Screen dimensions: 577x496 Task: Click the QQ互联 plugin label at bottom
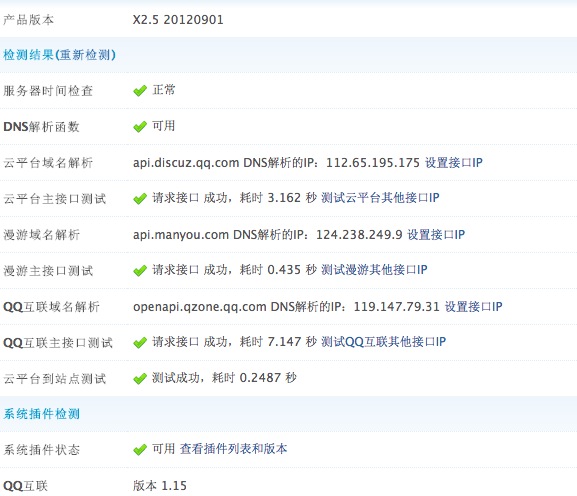[x=25, y=486]
